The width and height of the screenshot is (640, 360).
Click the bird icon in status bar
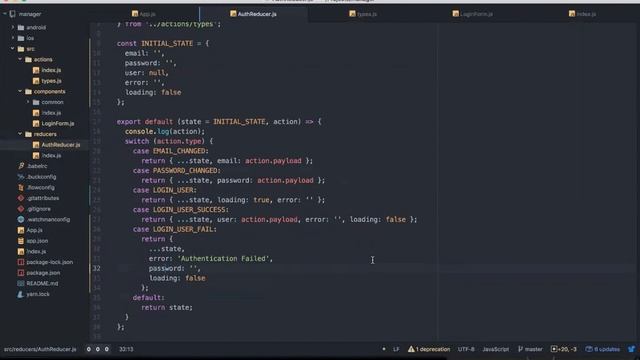point(631,349)
